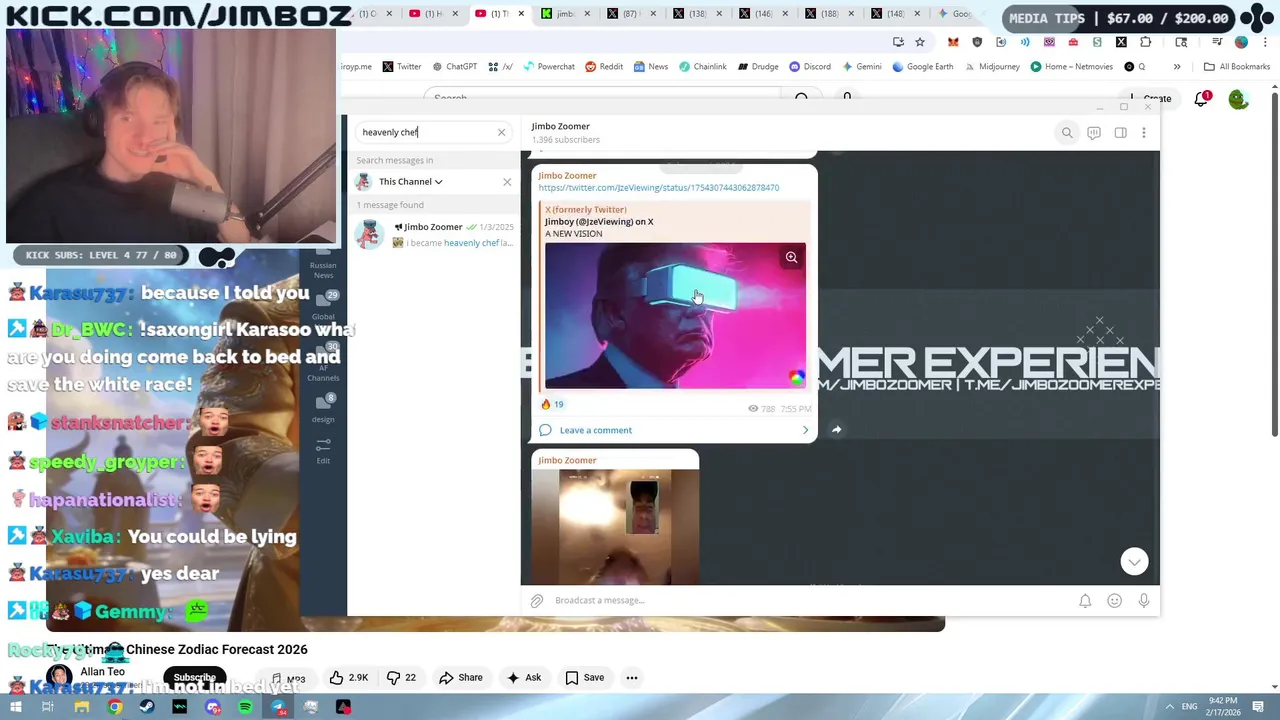Open the three-dot channel options menu

coord(1144,133)
